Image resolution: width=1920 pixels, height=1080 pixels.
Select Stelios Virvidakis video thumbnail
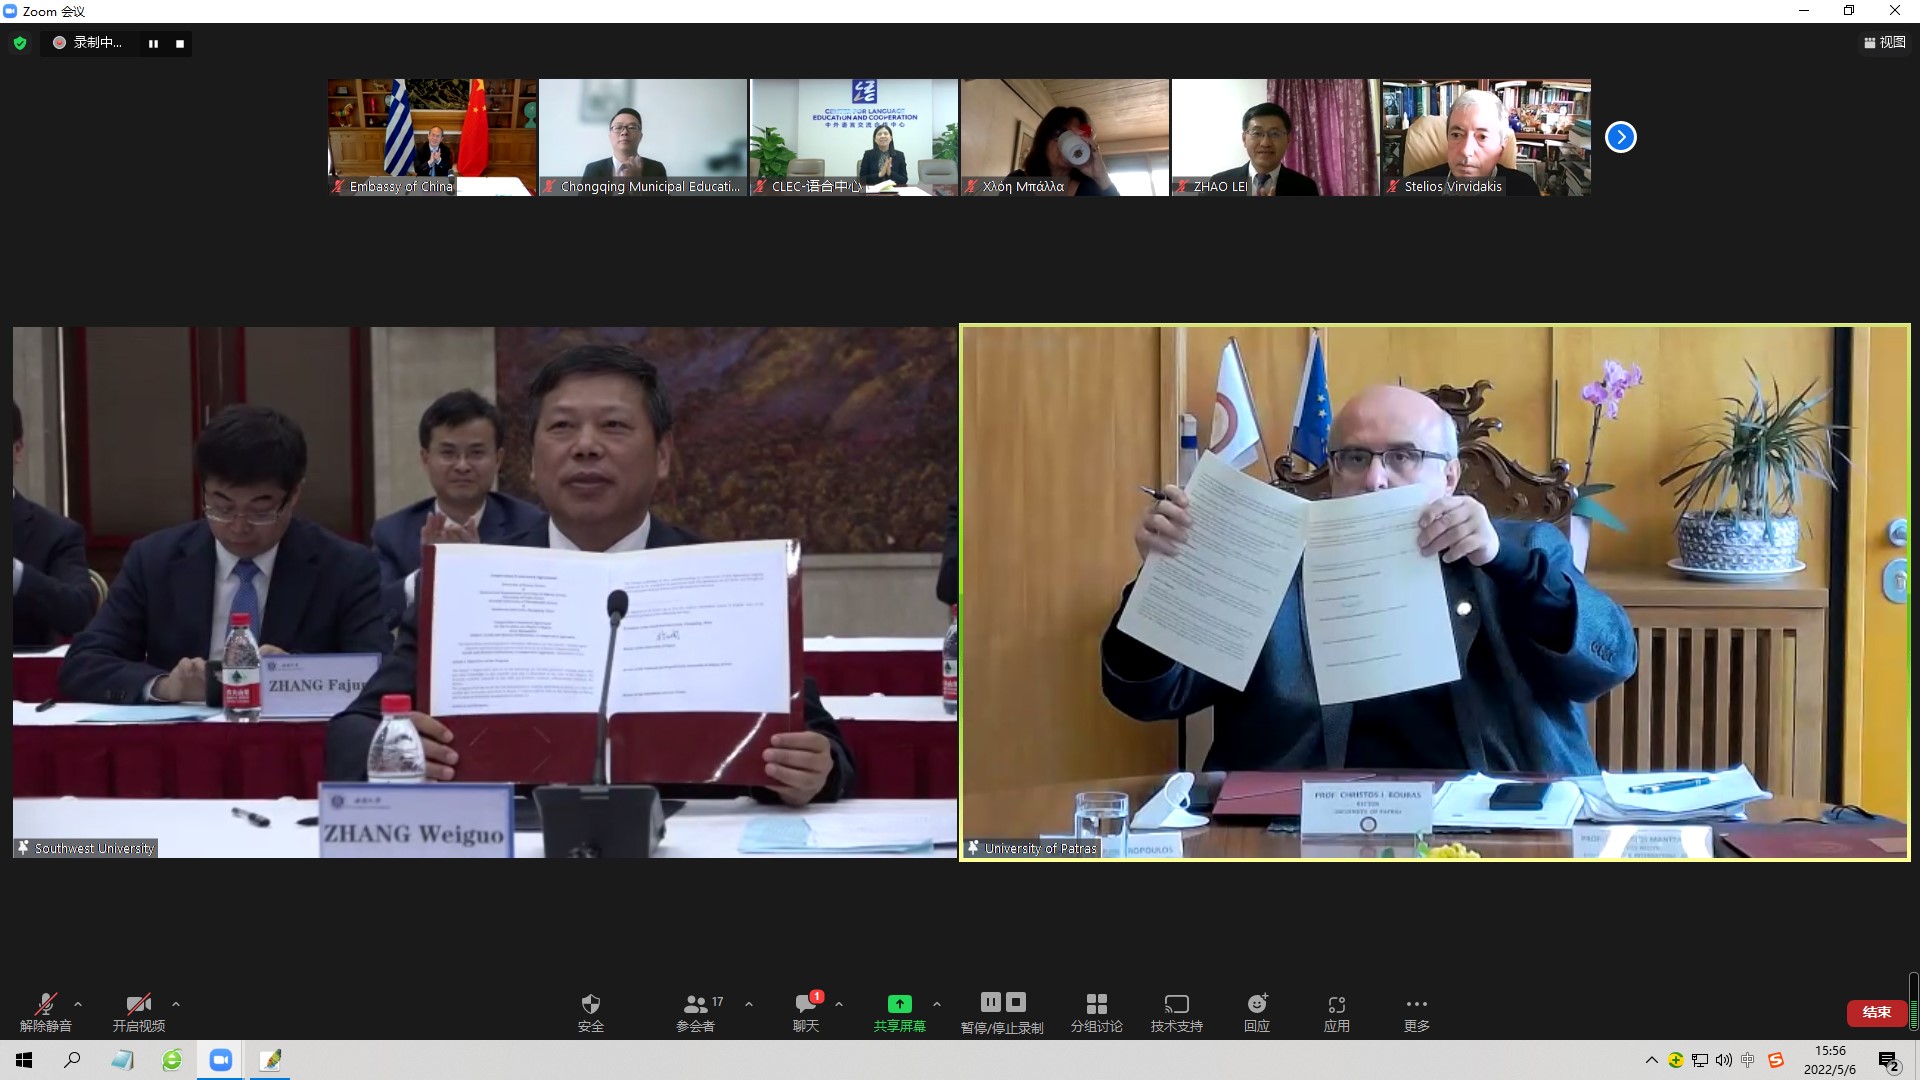point(1487,137)
